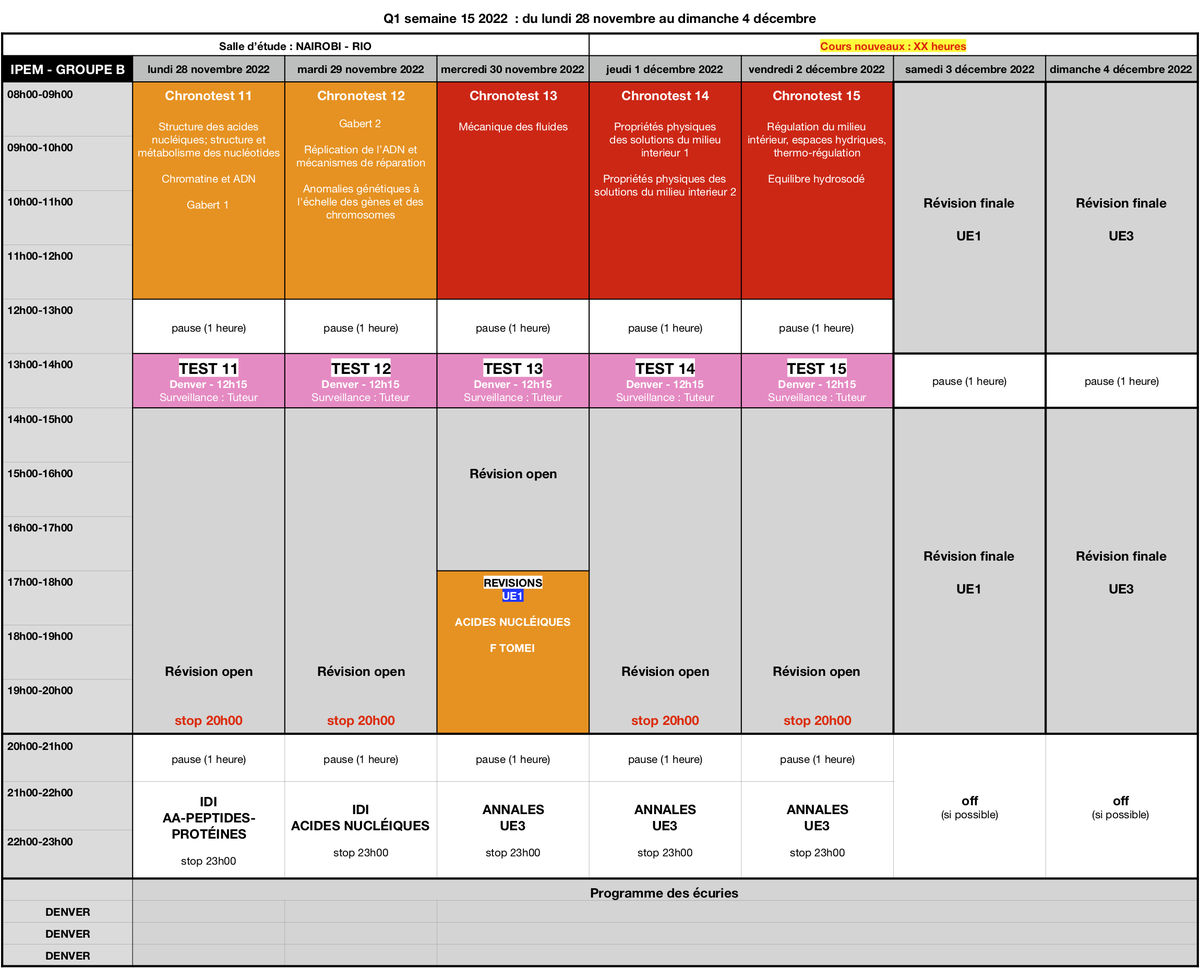Click Wednesday afternoon Révision open cell
Viewport: 1200px width, 969px height.
[x=513, y=489]
